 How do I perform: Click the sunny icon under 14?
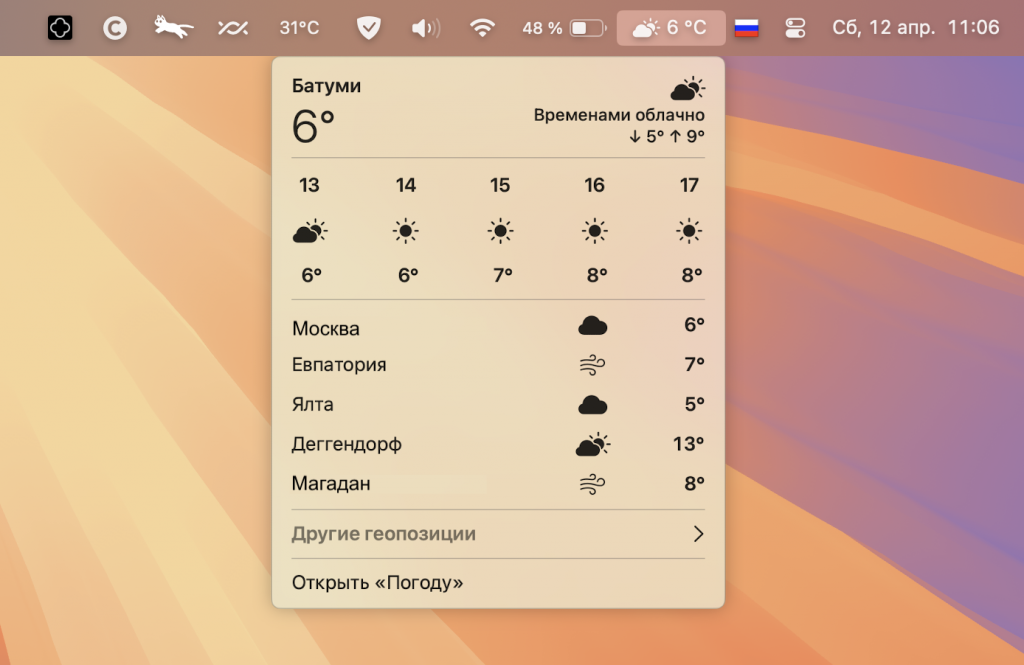(406, 231)
